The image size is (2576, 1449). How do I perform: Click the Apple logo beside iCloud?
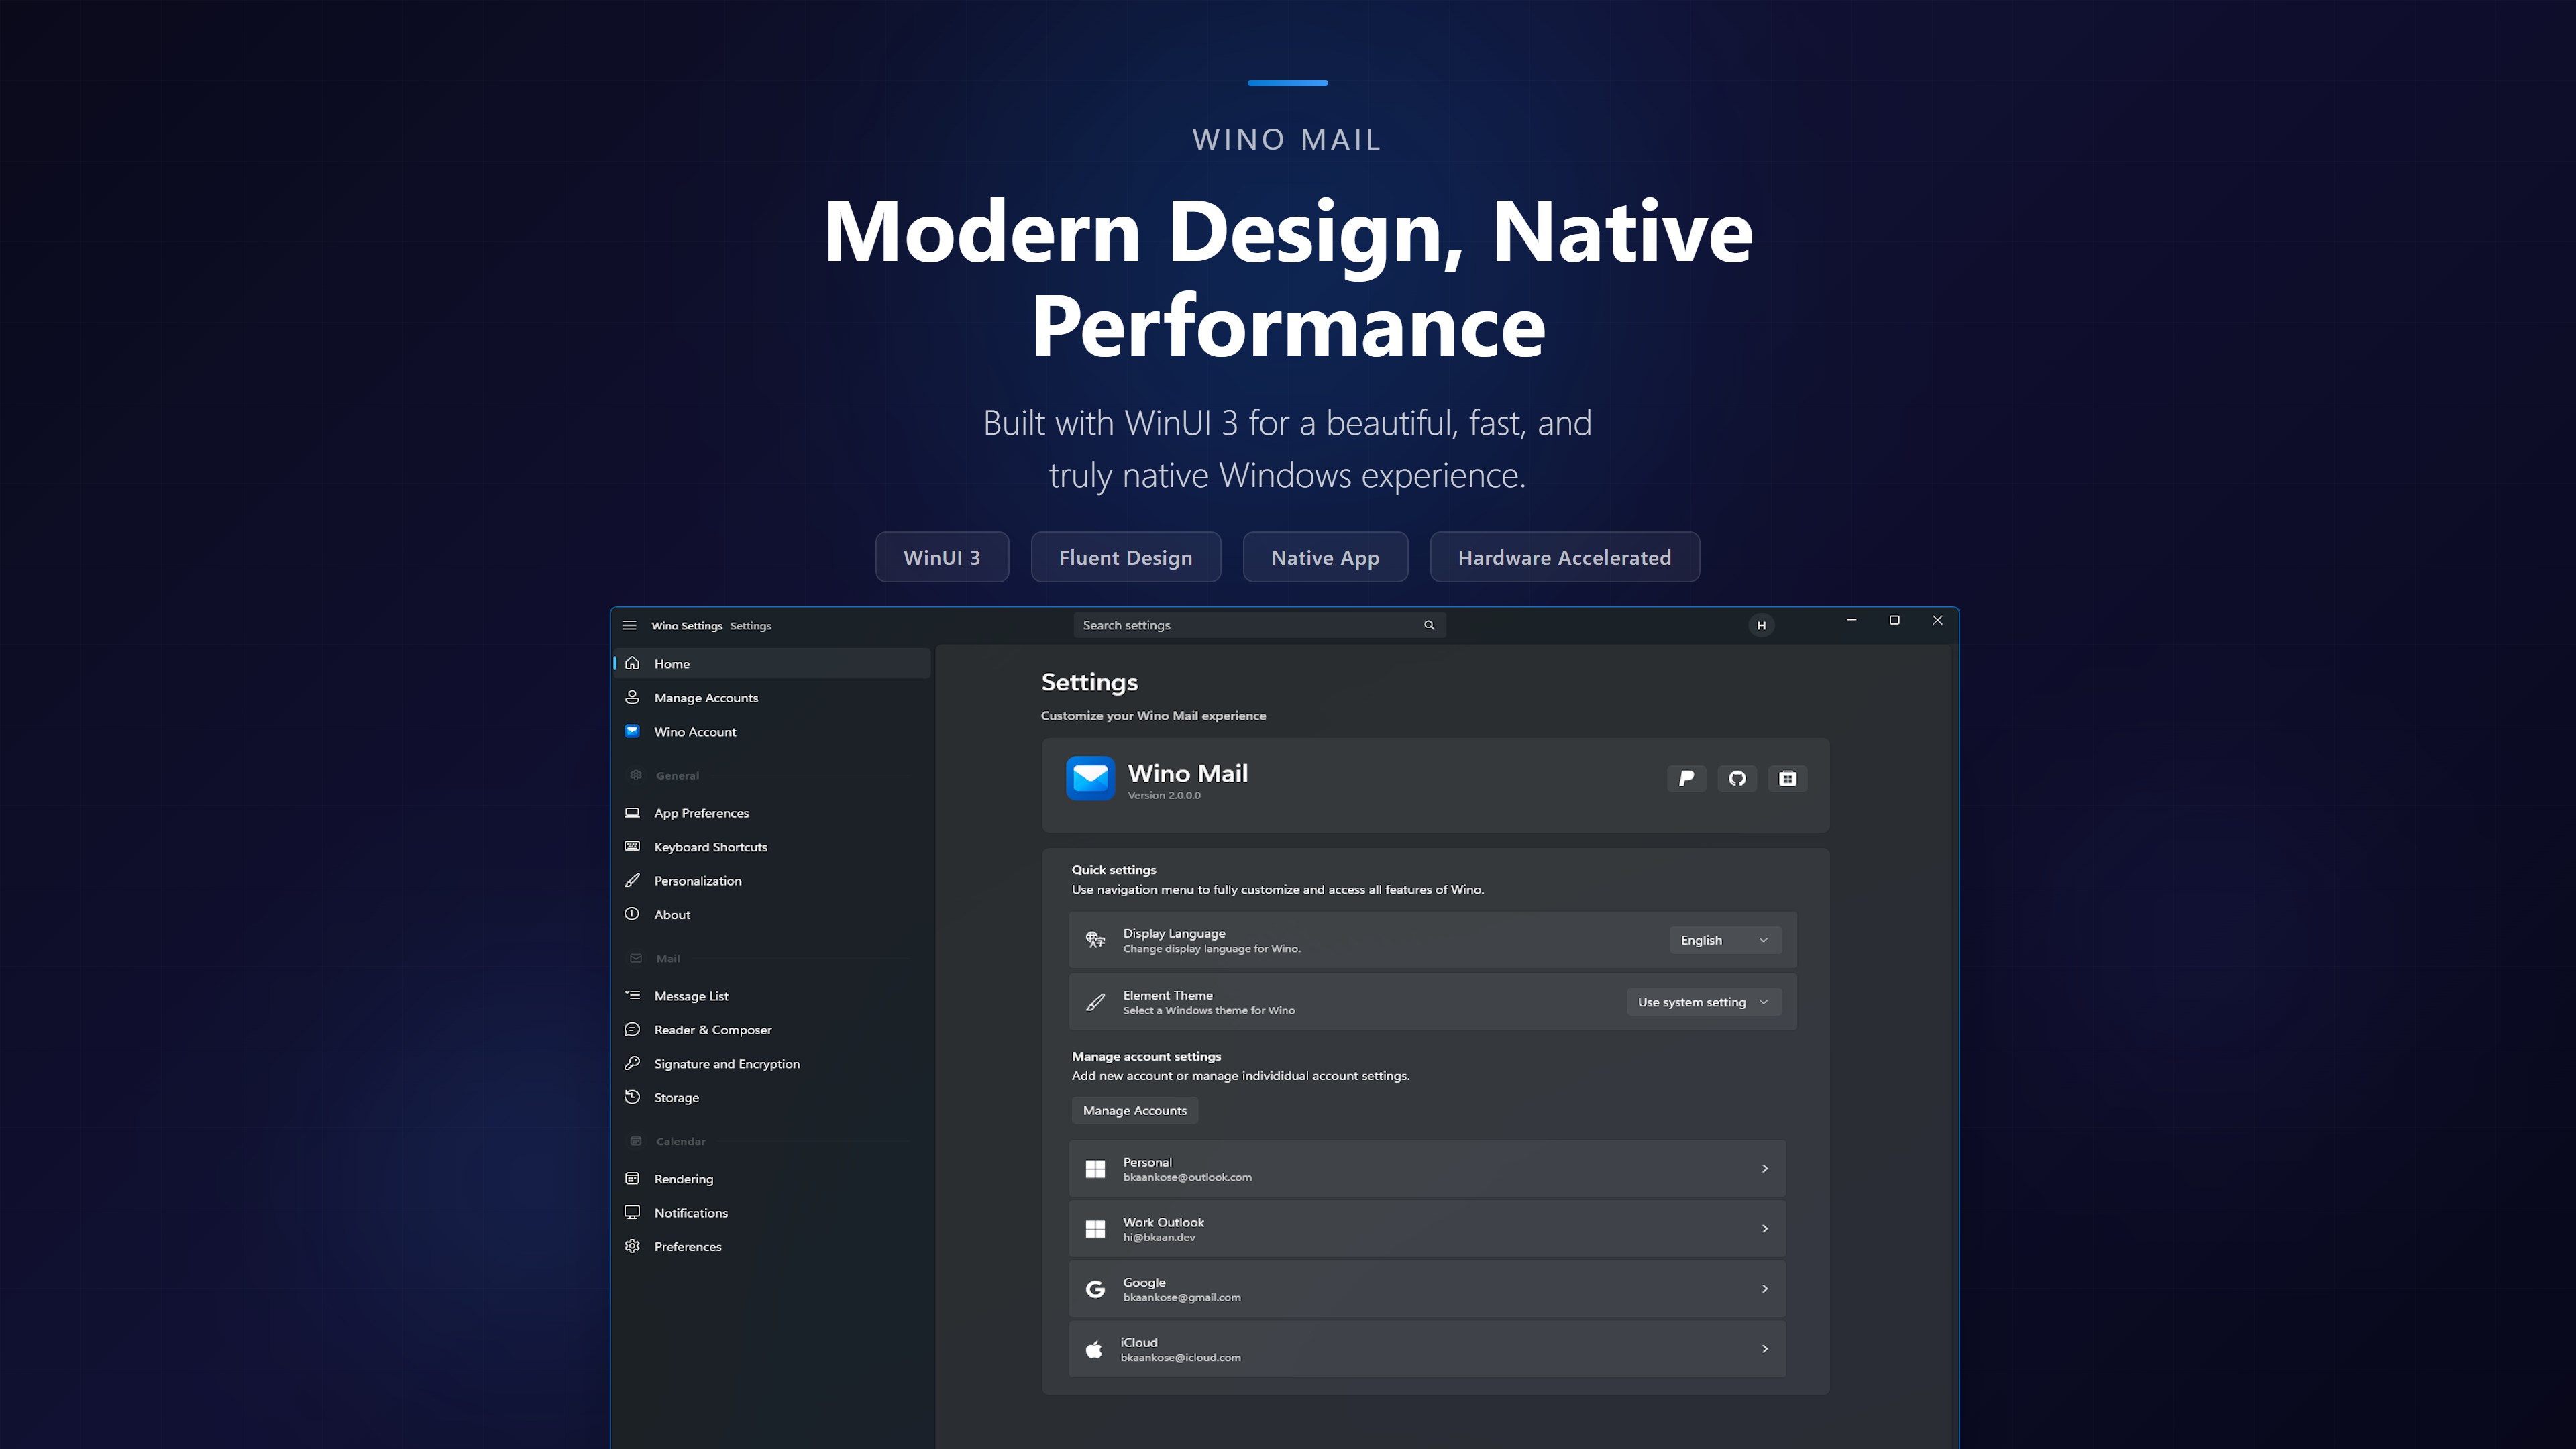click(1094, 1349)
